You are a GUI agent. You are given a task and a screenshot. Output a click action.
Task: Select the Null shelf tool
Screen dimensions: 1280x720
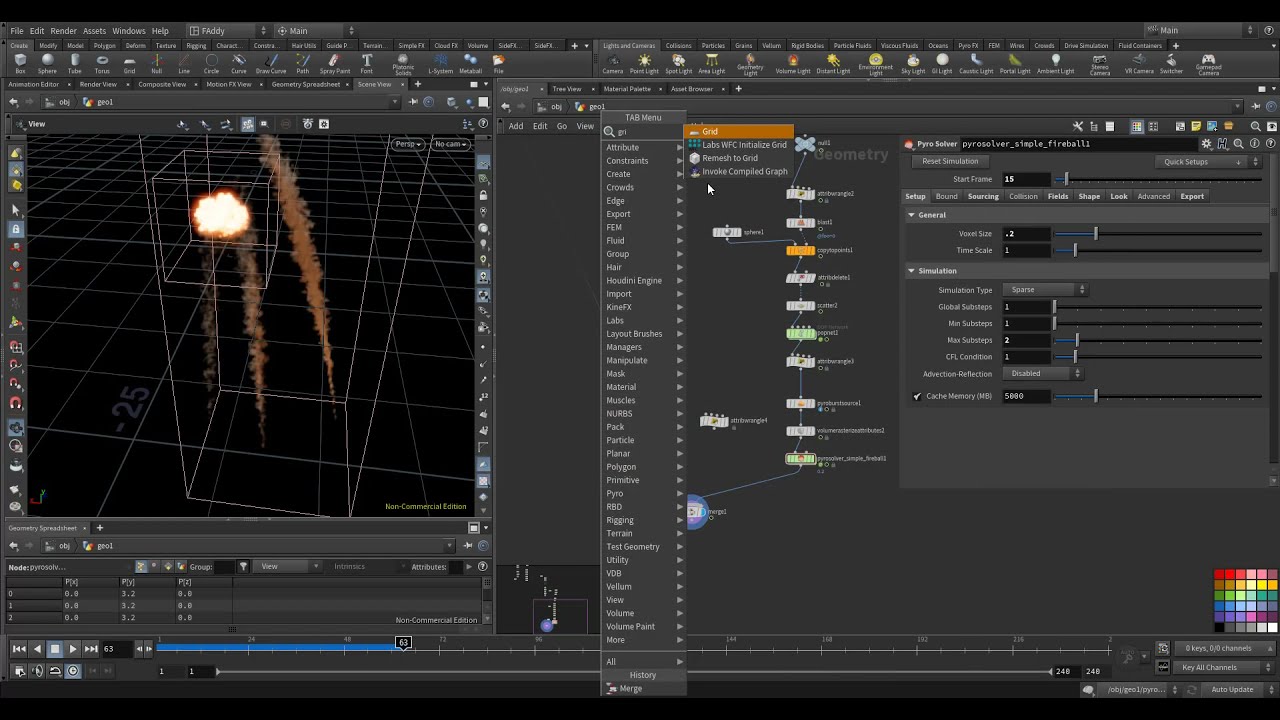(x=156, y=64)
